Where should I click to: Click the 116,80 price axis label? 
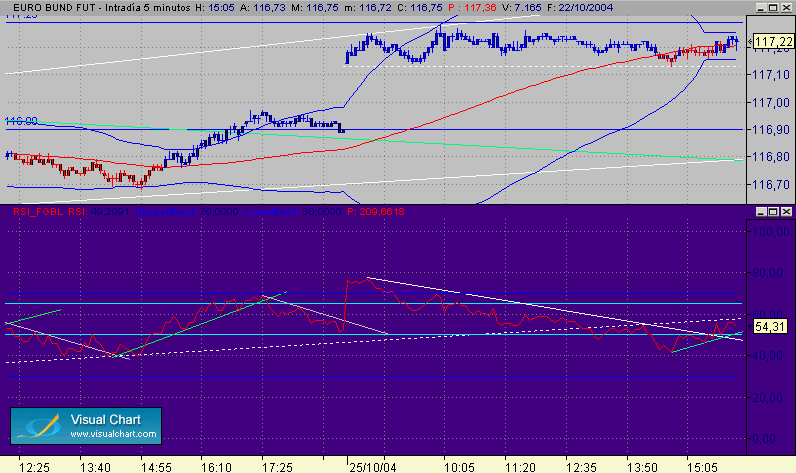pos(771,157)
